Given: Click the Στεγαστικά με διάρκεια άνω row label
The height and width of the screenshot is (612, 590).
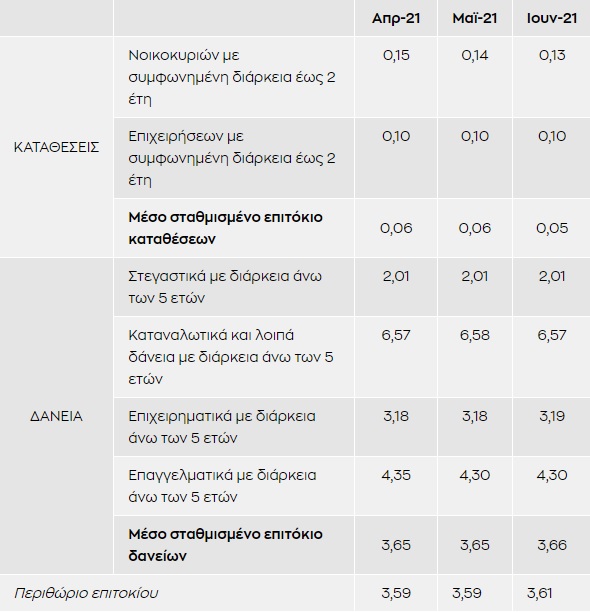Looking at the screenshot, I should click(x=225, y=287).
